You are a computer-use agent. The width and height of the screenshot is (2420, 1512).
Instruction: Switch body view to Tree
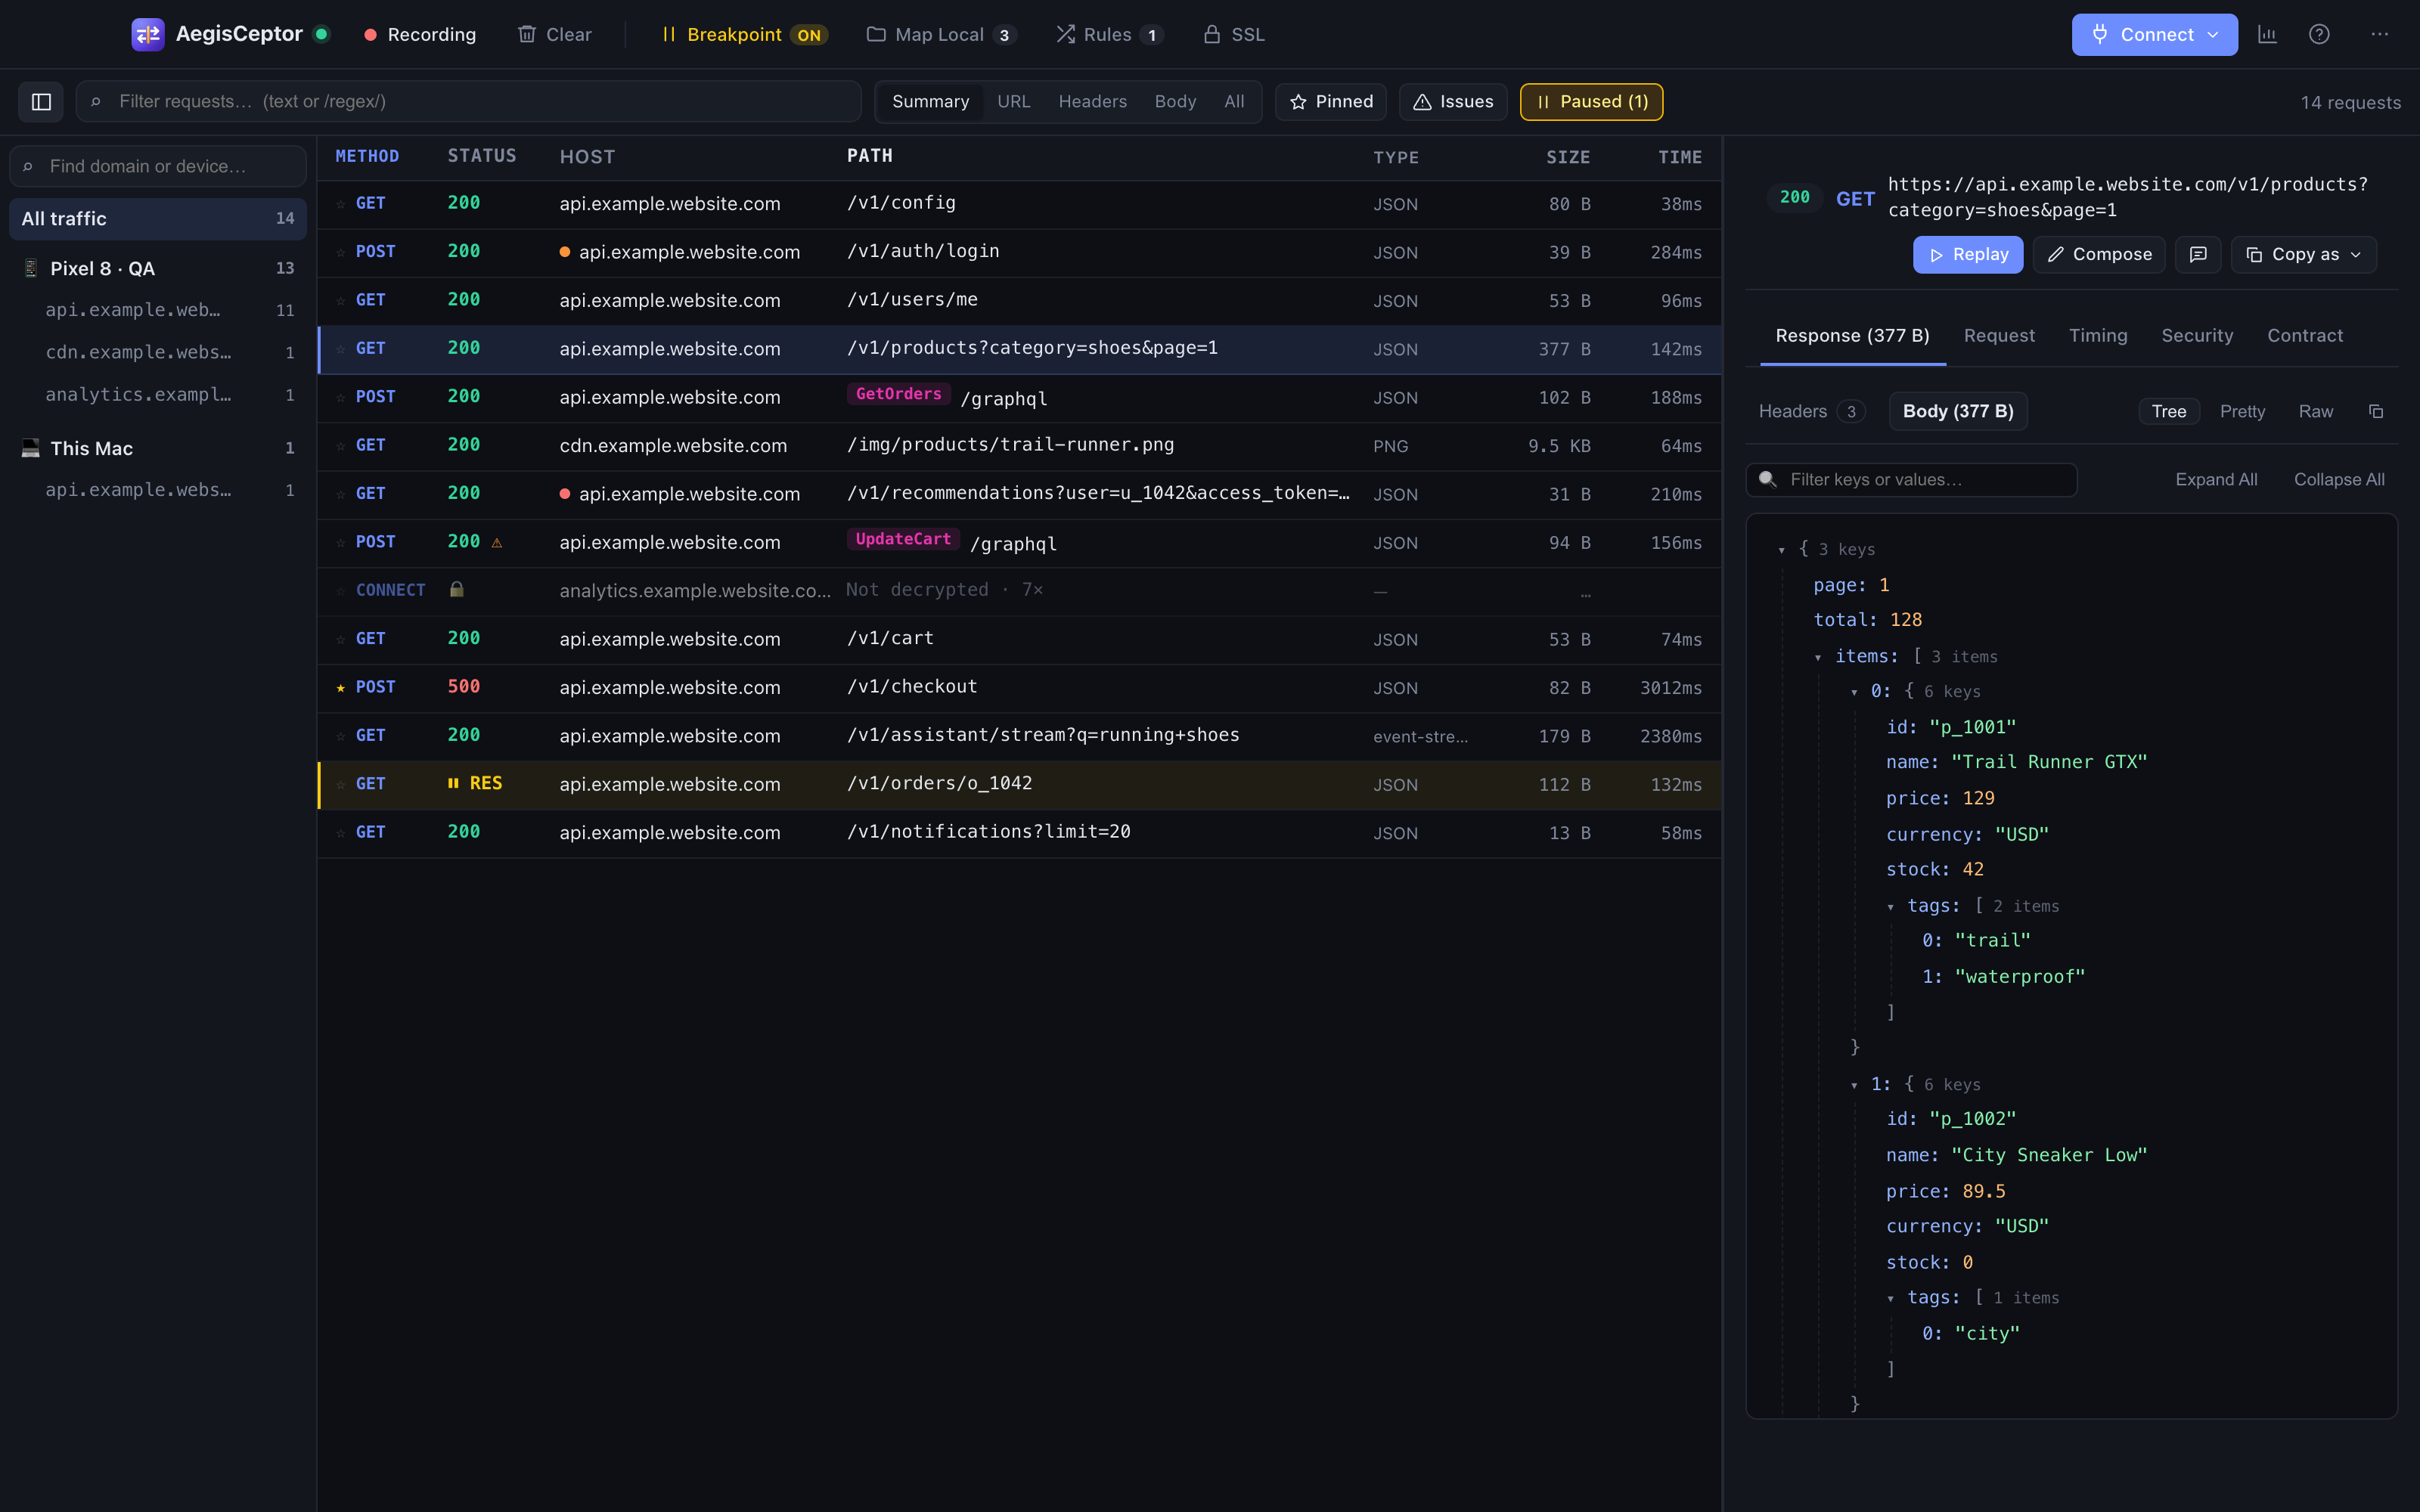click(2169, 411)
